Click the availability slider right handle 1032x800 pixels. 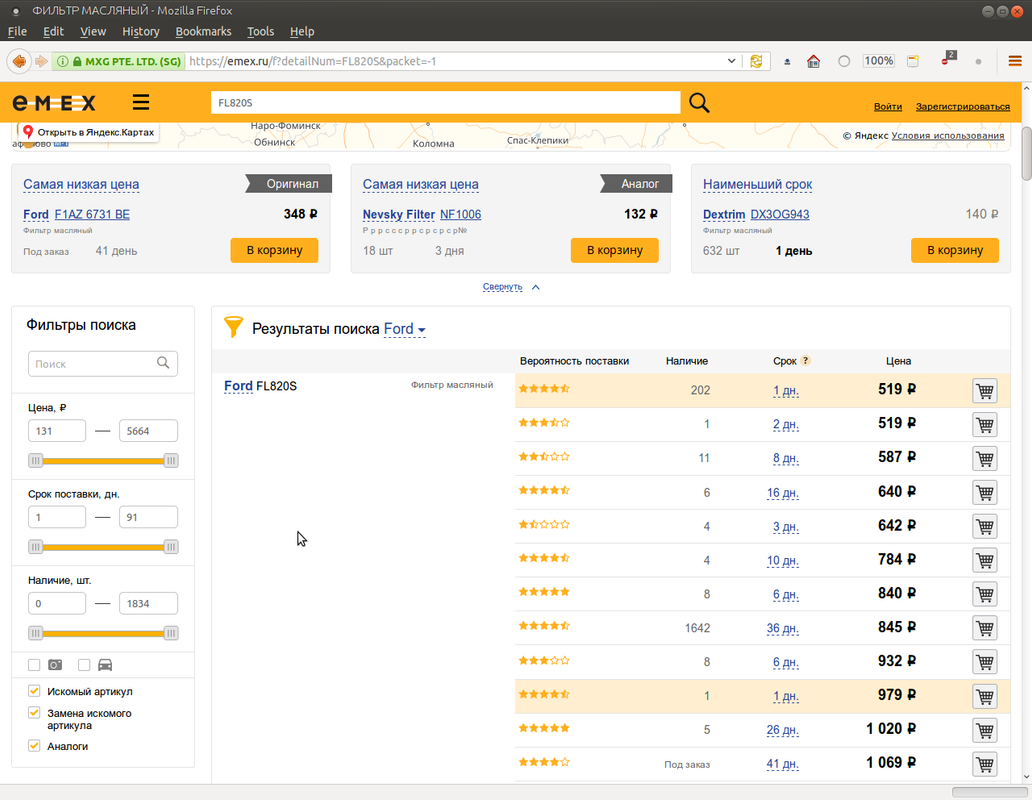pos(171,633)
